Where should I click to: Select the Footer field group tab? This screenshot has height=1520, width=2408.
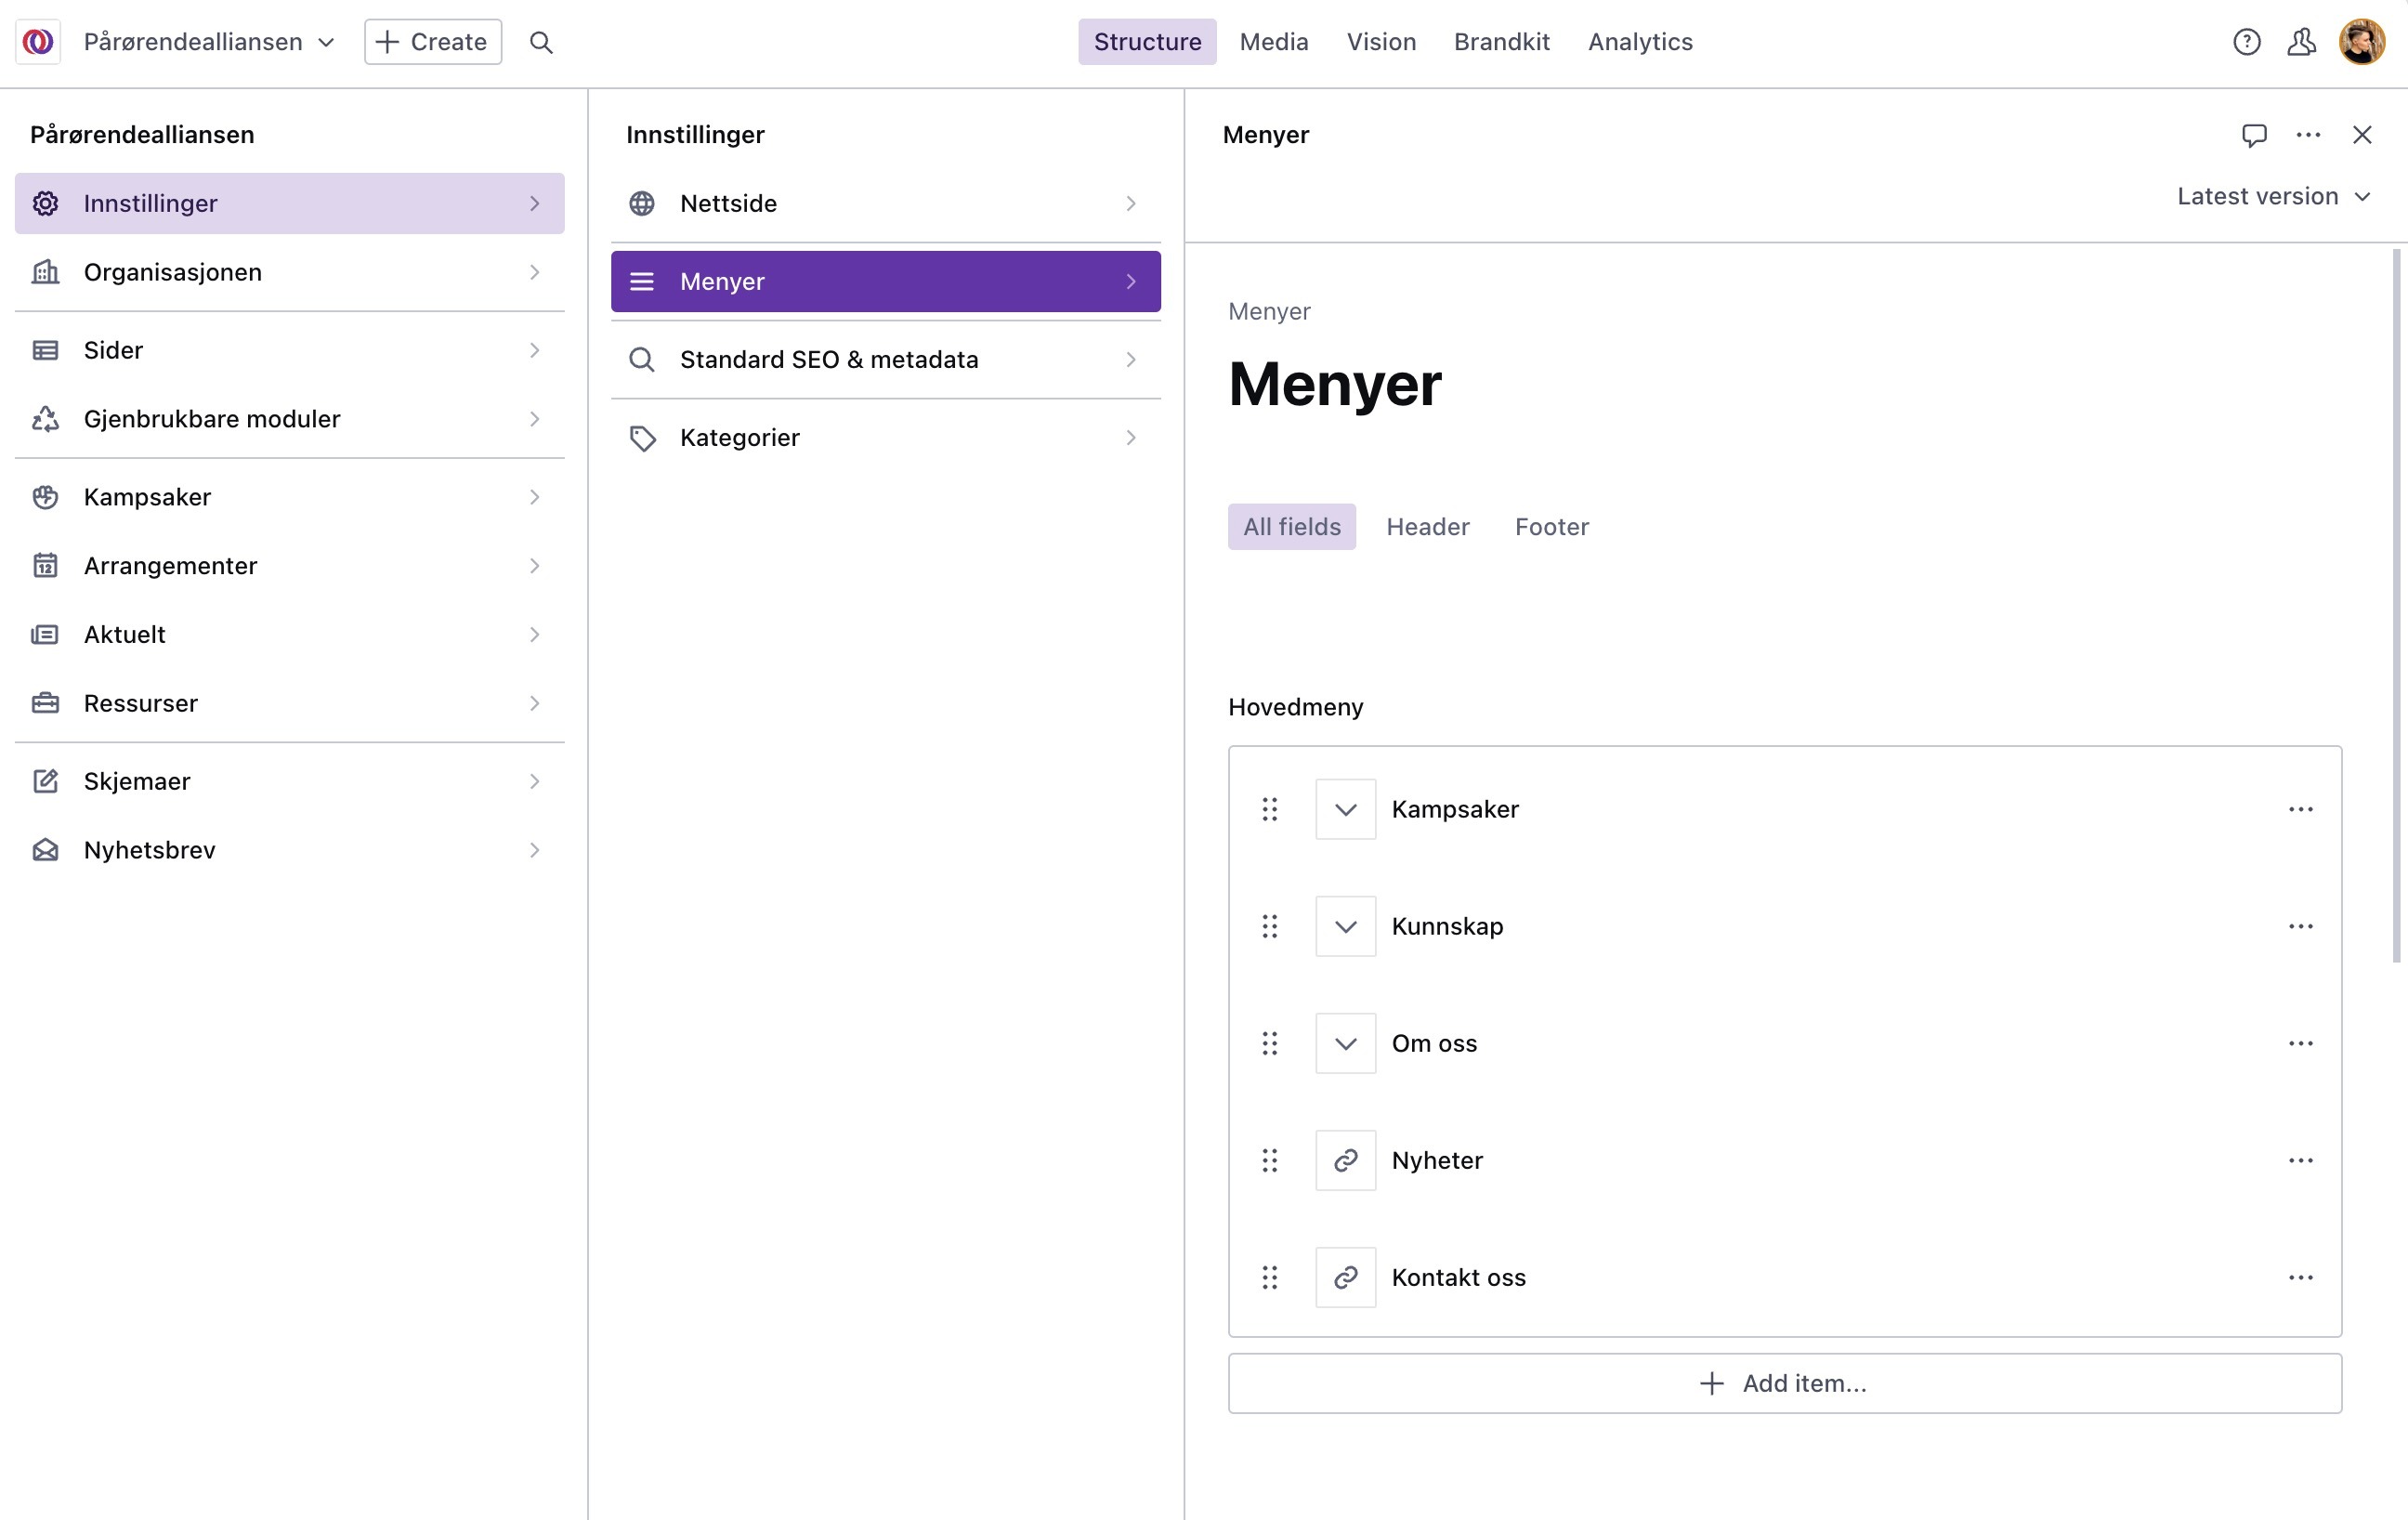(1551, 527)
